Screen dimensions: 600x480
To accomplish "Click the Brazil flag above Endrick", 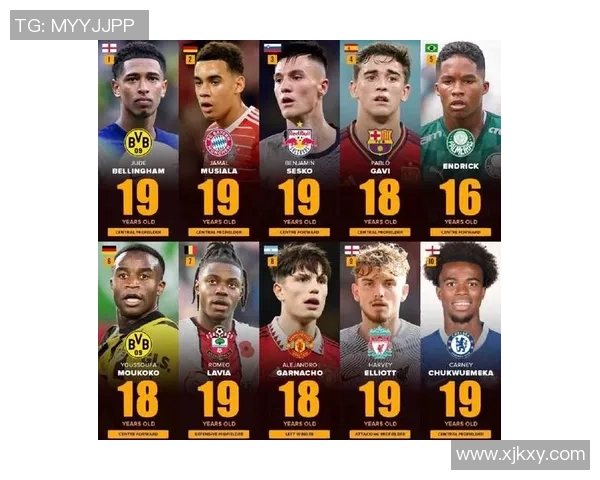I will pos(432,48).
